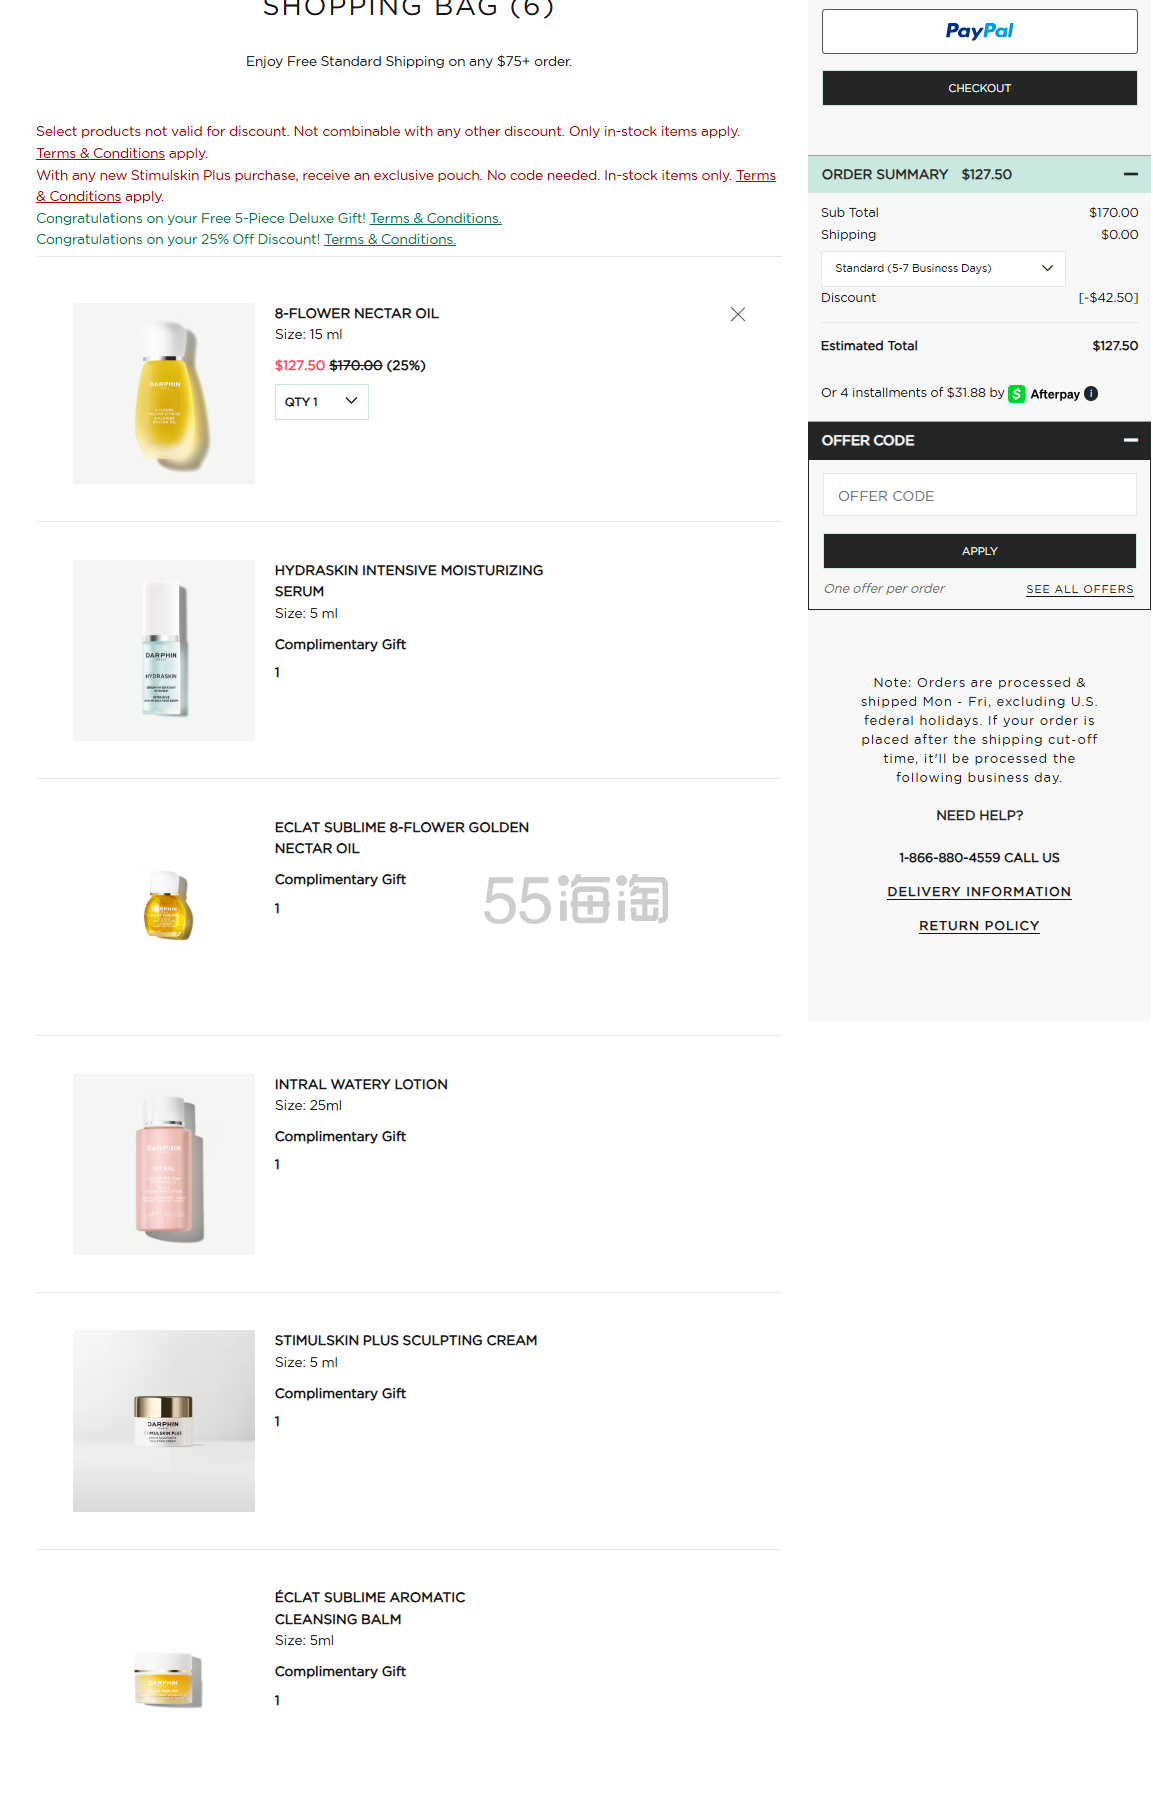Image resolution: width=1153 pixels, height=1798 pixels.
Task: Click the 8-Flower Nectar Oil product image
Action: tap(164, 393)
